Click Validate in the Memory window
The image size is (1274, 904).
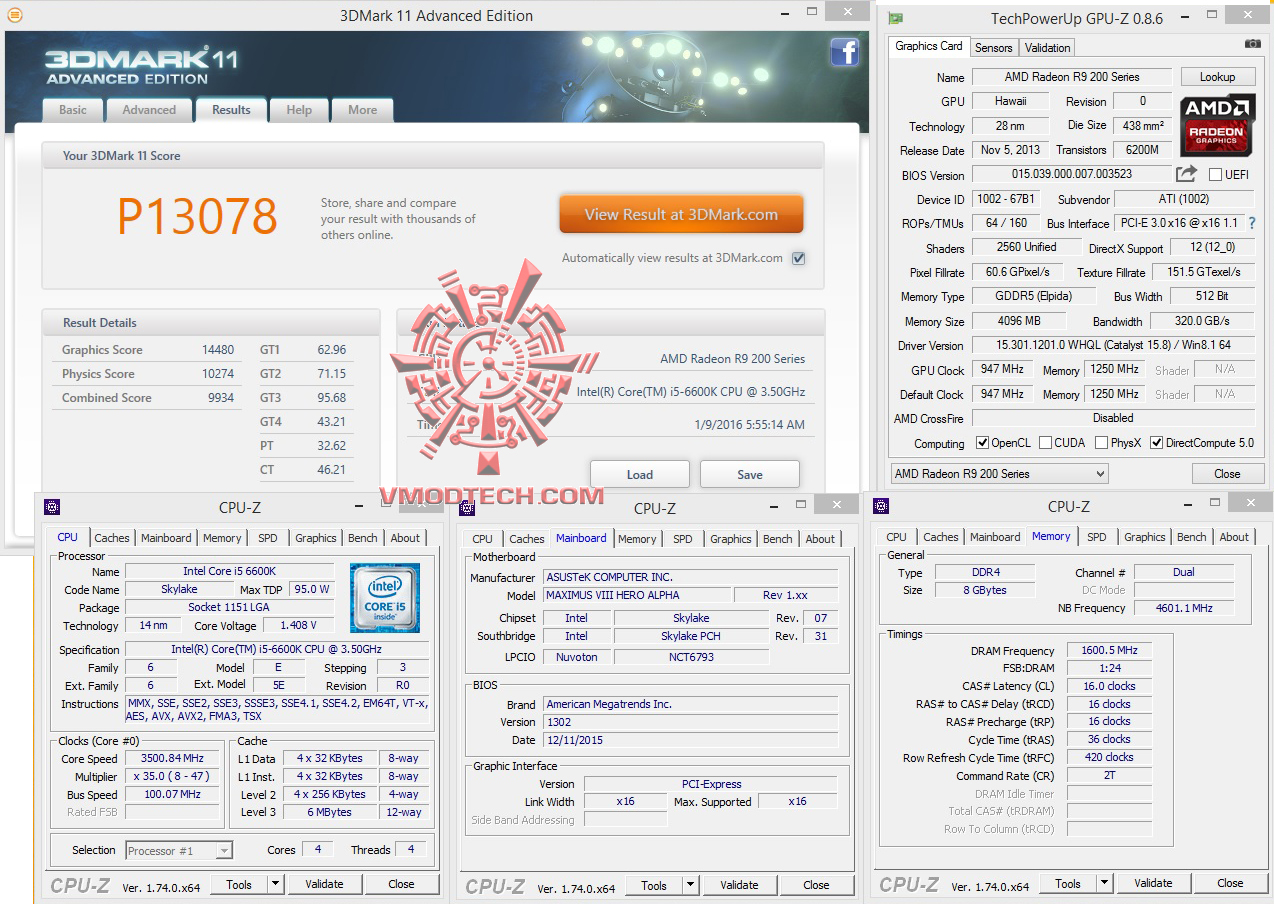pos(1153,883)
